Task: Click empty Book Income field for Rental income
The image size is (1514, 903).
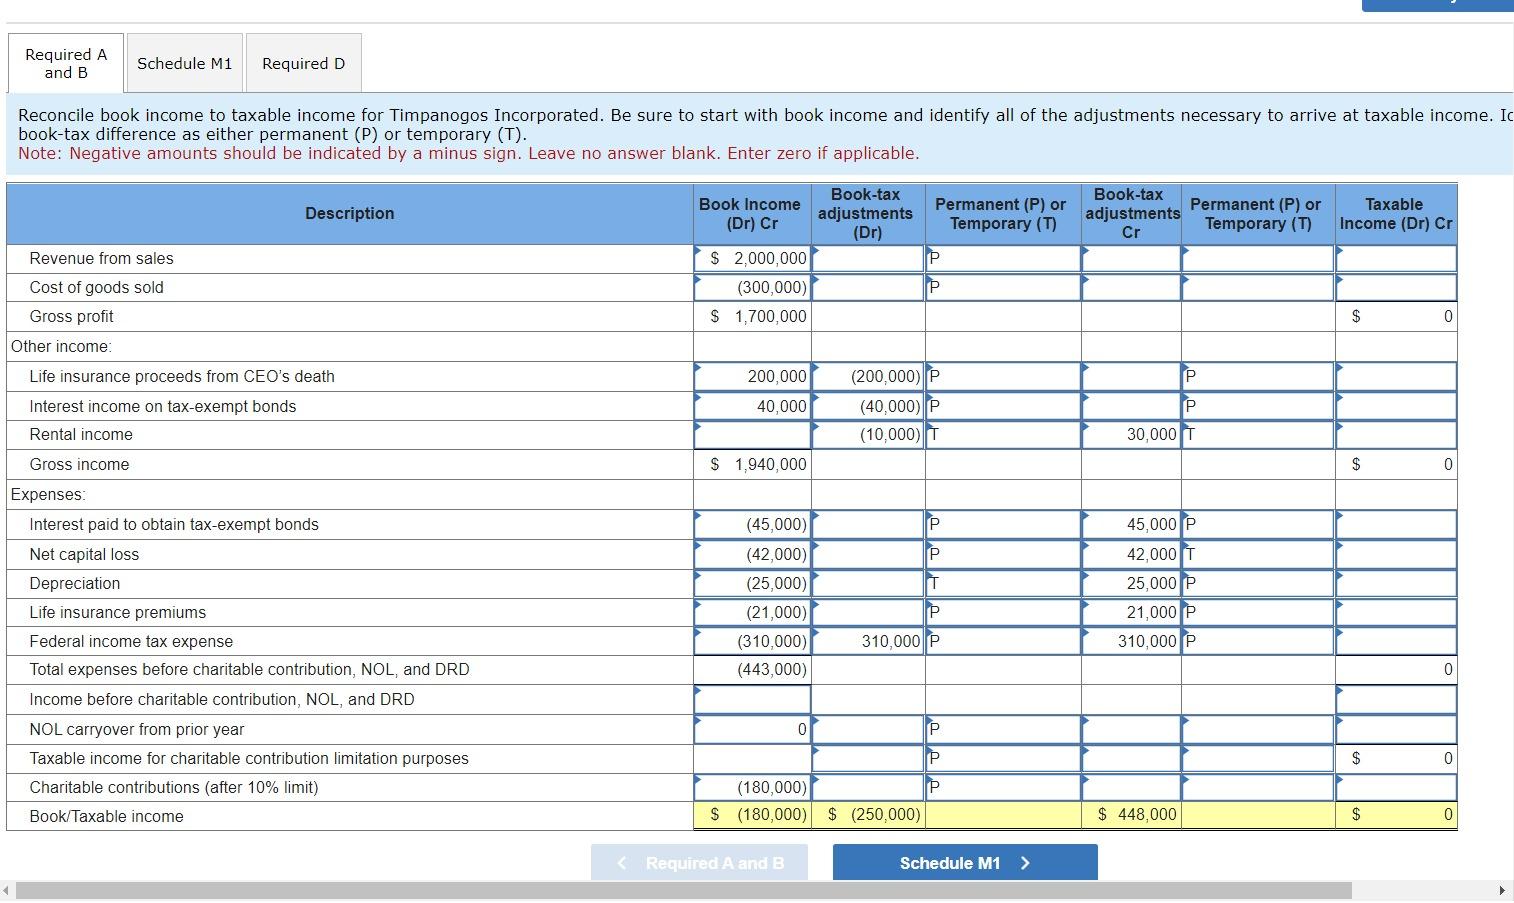Action: pyautogui.click(x=752, y=435)
